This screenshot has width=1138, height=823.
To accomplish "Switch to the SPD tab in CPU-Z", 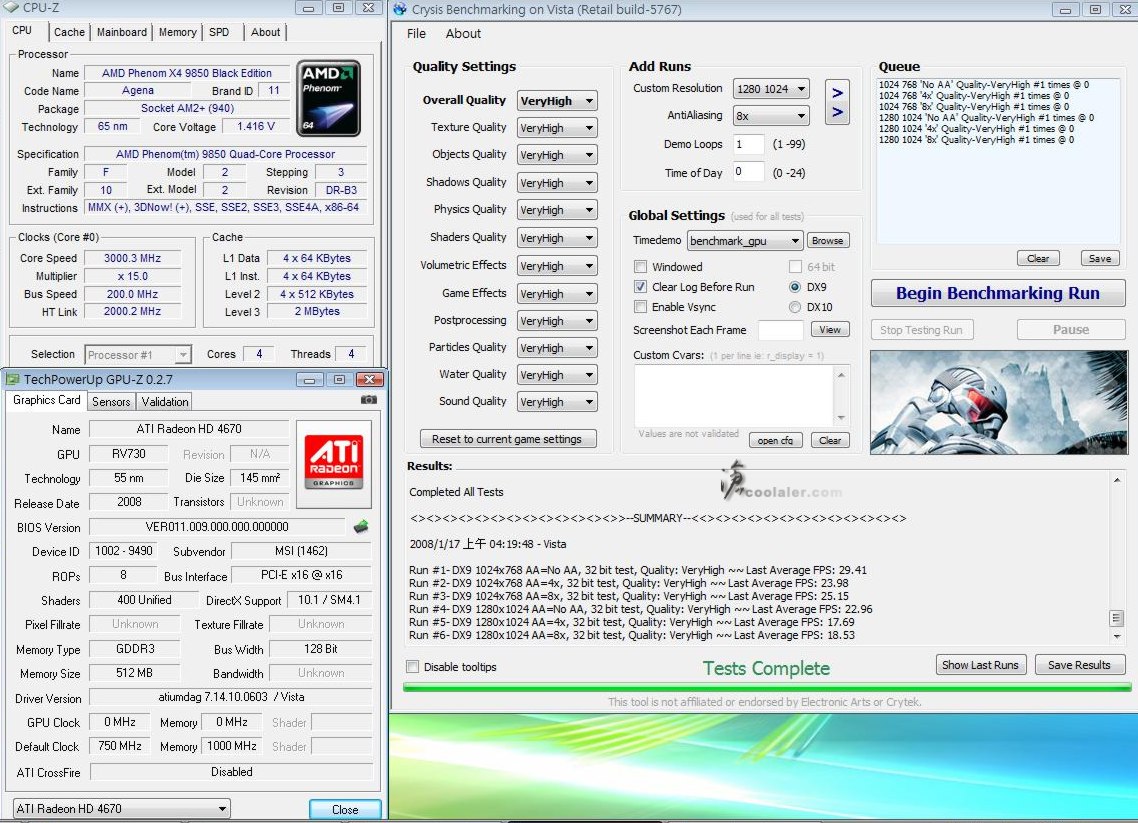I will click(x=219, y=32).
